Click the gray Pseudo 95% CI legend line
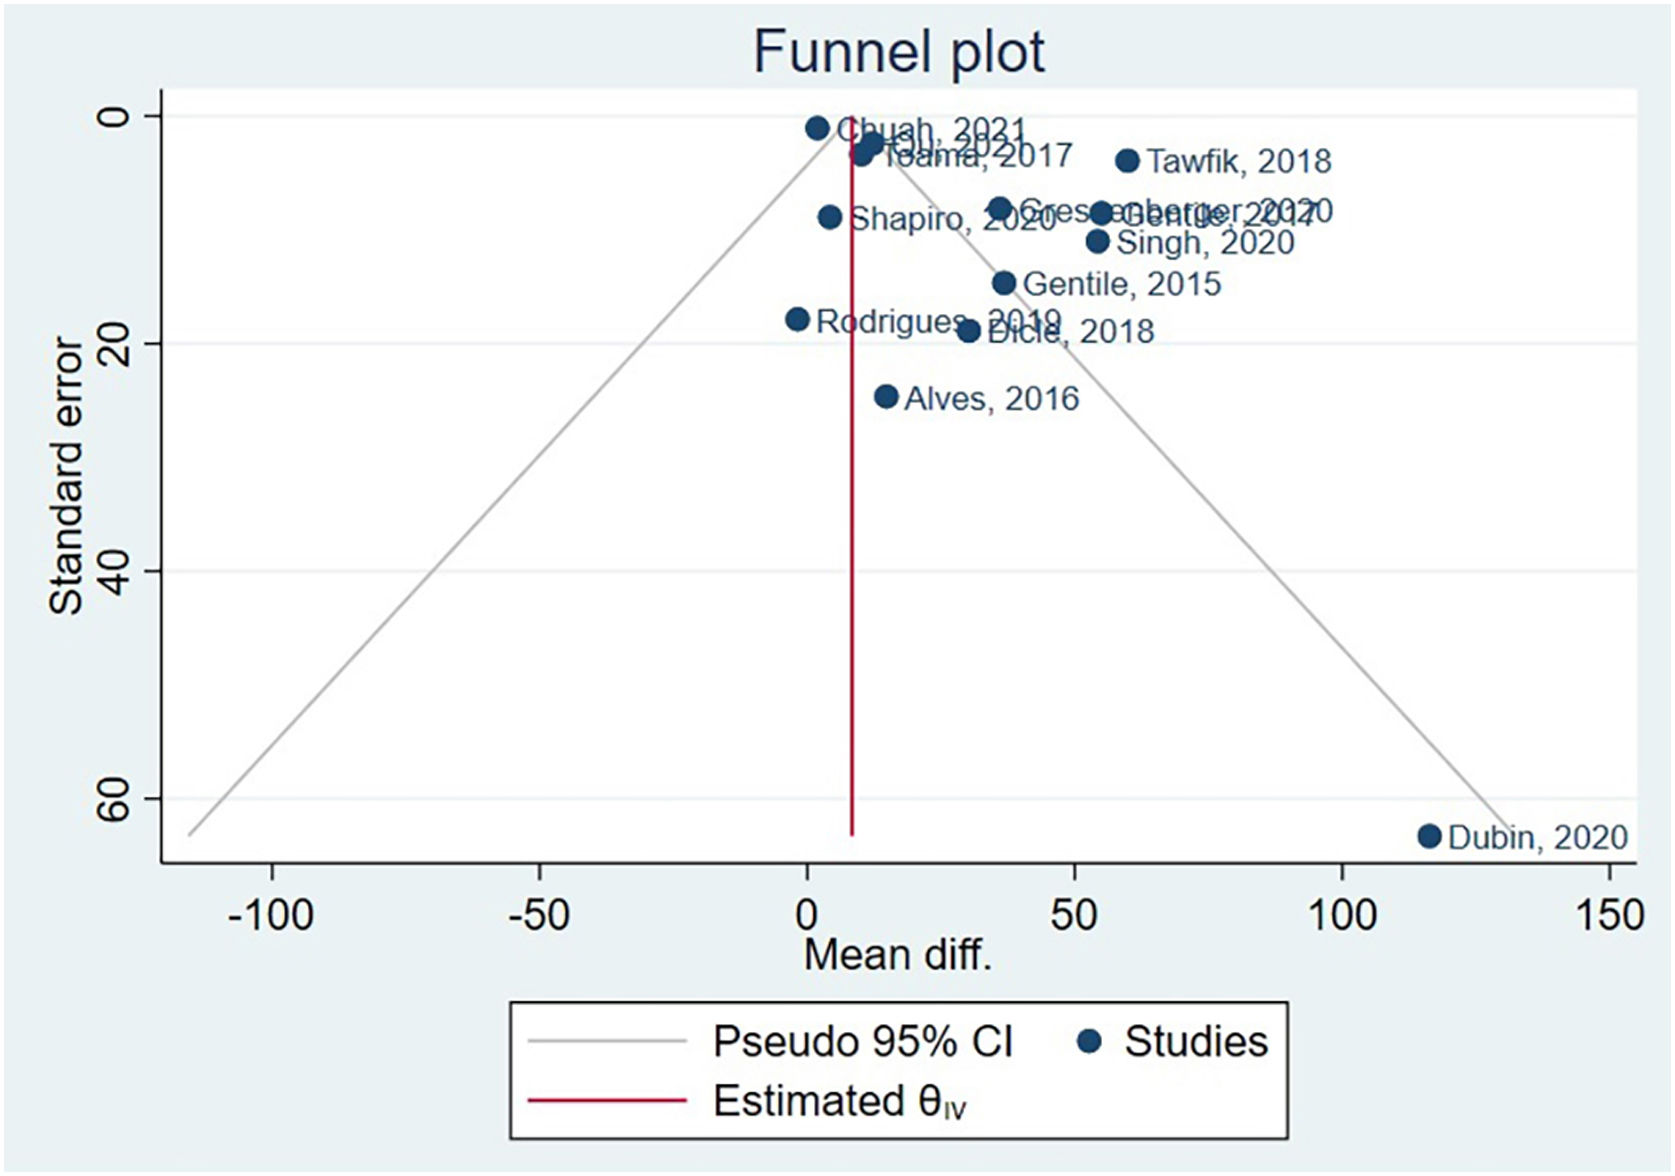 tap(607, 1042)
